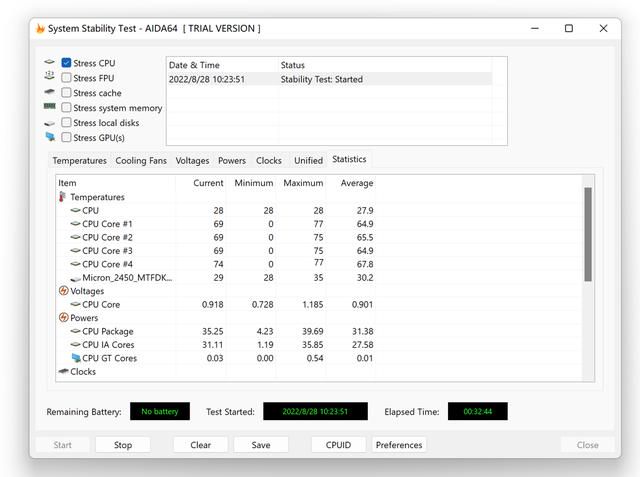
Task: Open the Cooling Fans tab
Action: pos(141,161)
